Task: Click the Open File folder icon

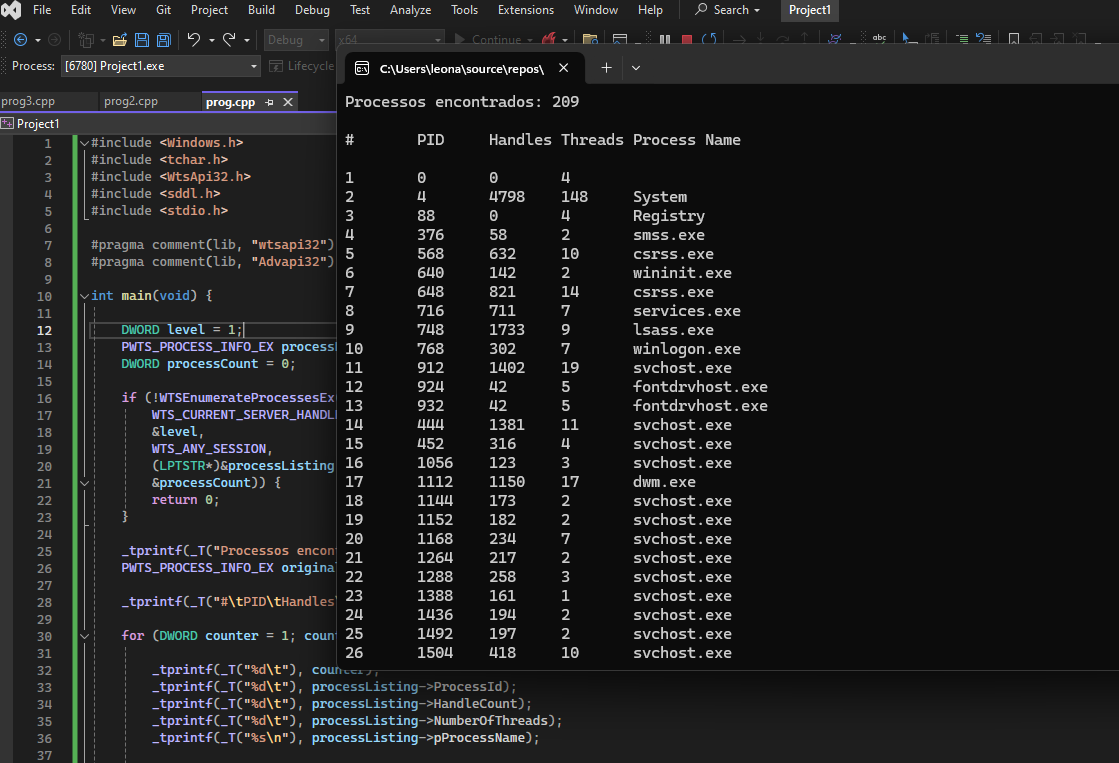Action: pyautogui.click(x=119, y=40)
